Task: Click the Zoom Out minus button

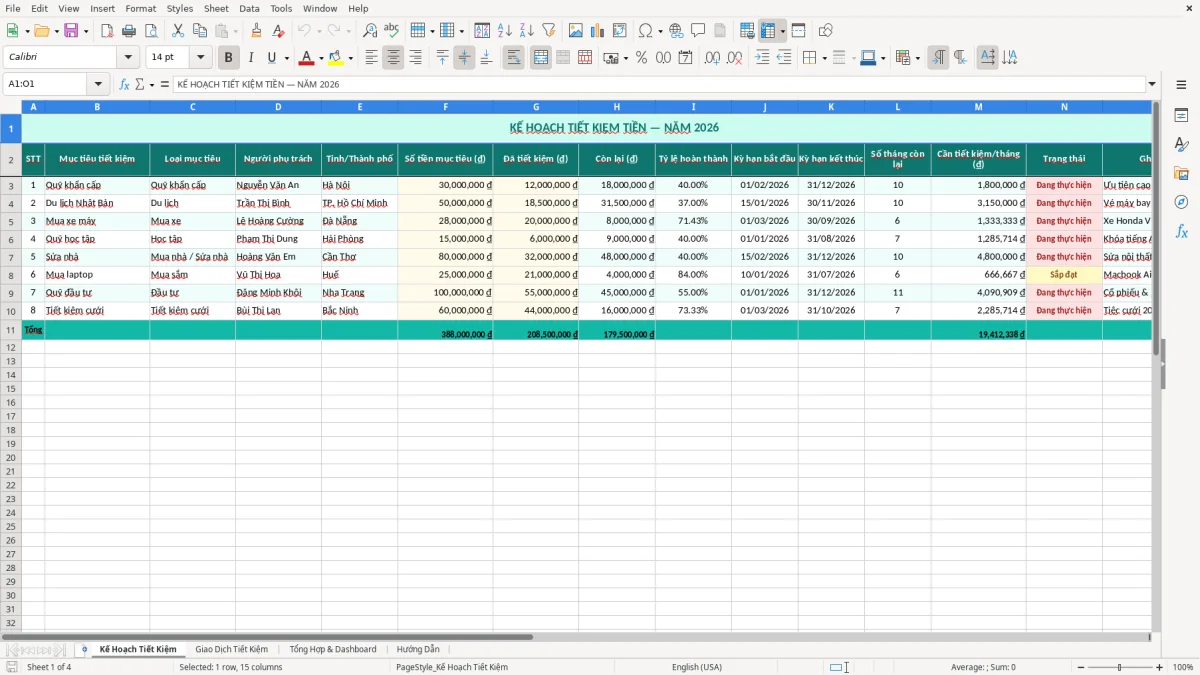Action: (1081, 667)
